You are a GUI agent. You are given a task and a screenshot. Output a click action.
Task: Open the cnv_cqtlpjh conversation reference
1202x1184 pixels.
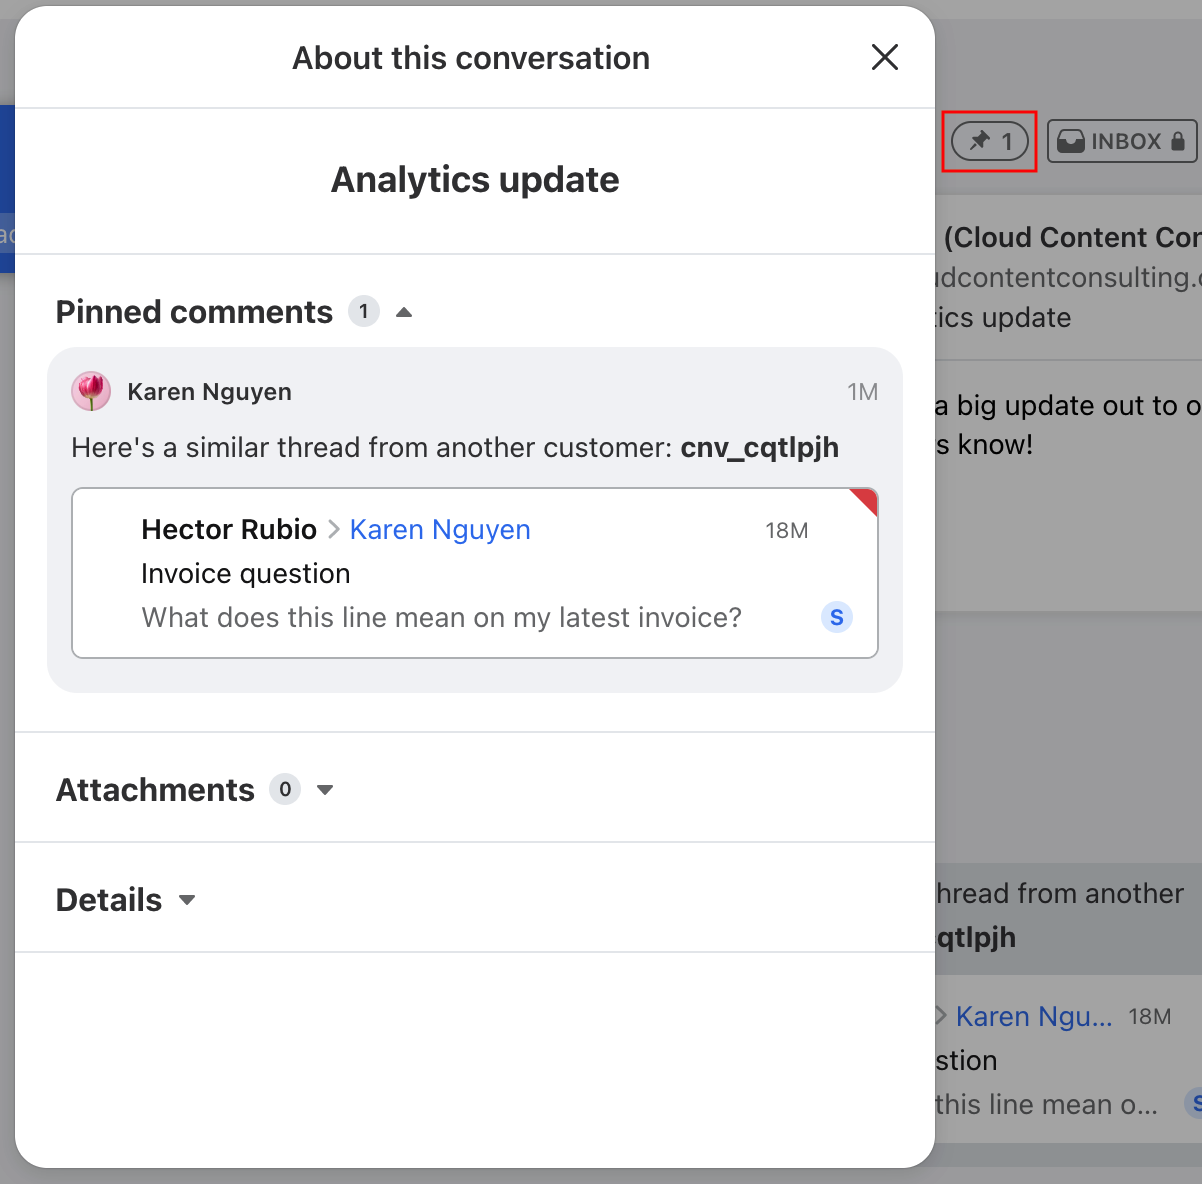(x=759, y=447)
